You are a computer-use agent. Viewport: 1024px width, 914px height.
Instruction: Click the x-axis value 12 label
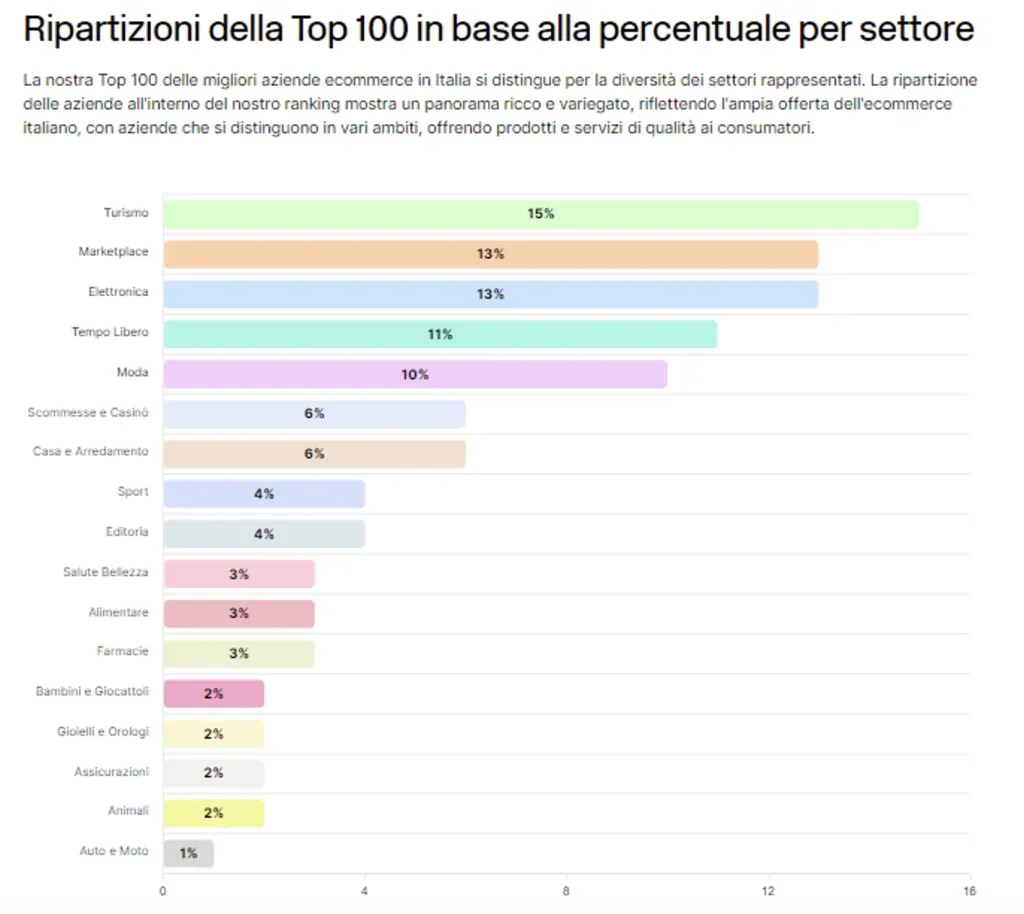click(x=768, y=891)
